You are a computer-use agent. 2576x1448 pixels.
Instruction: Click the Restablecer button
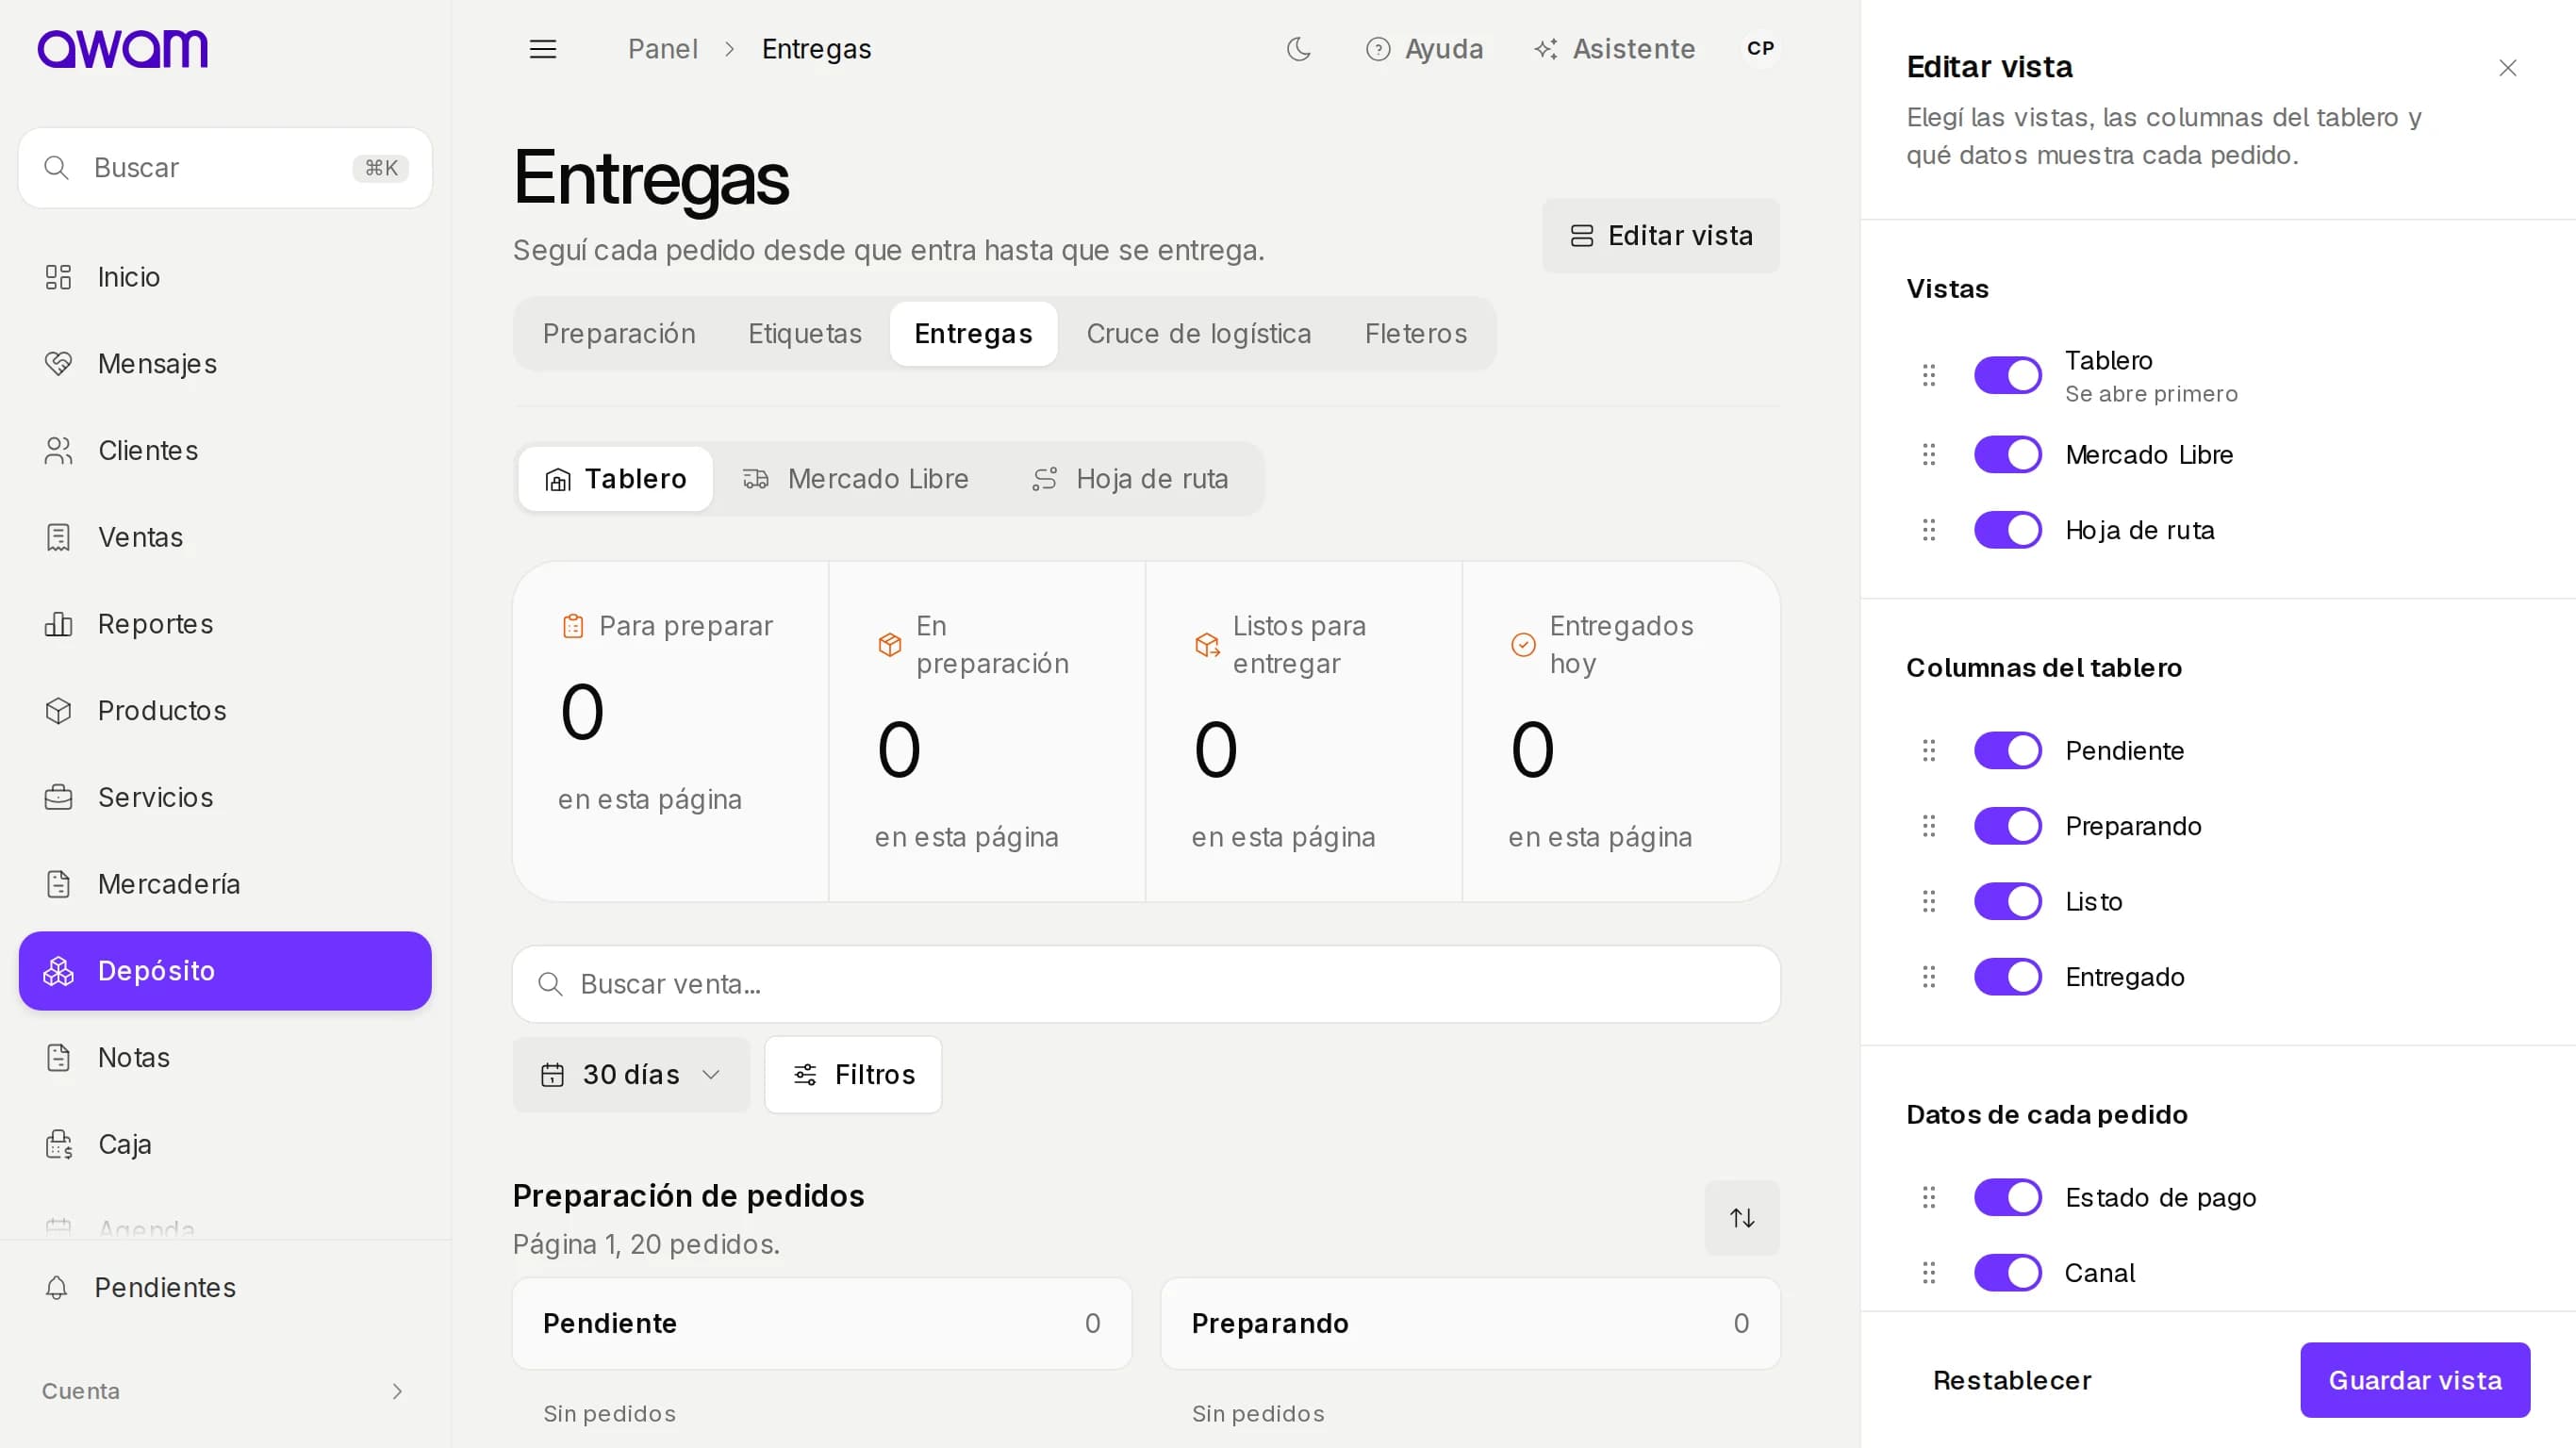(x=2012, y=1381)
